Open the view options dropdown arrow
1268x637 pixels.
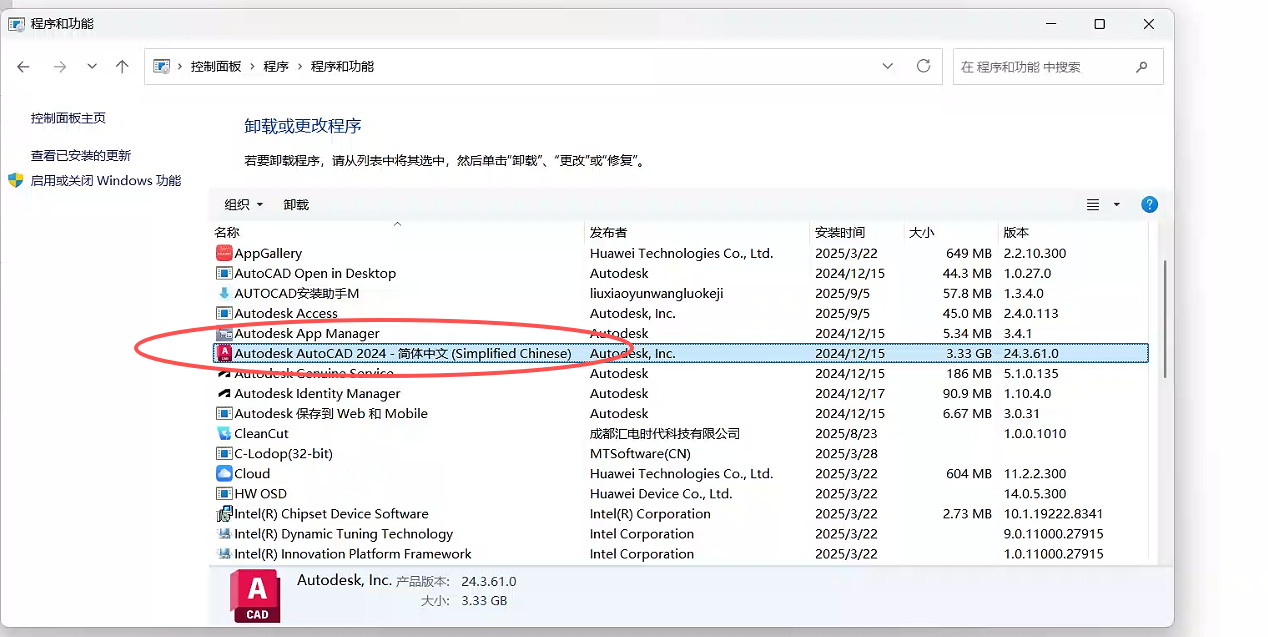point(1117,204)
